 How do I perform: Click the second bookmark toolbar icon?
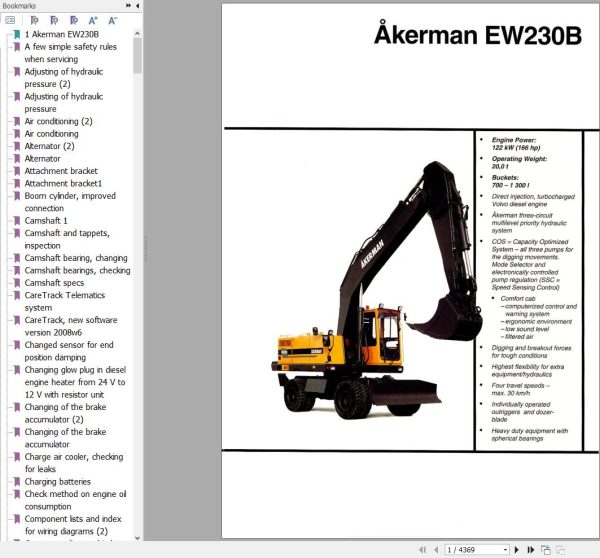click(54, 20)
